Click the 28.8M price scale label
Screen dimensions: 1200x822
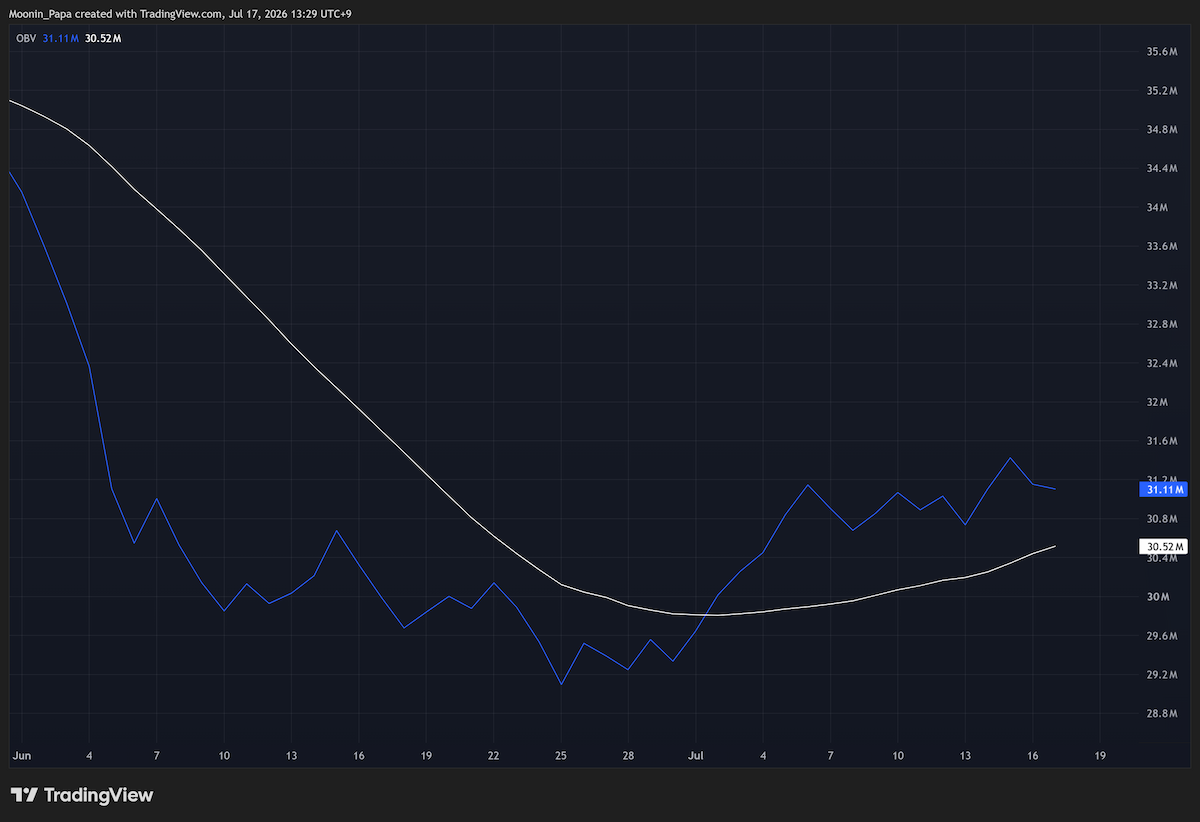(x=1161, y=714)
